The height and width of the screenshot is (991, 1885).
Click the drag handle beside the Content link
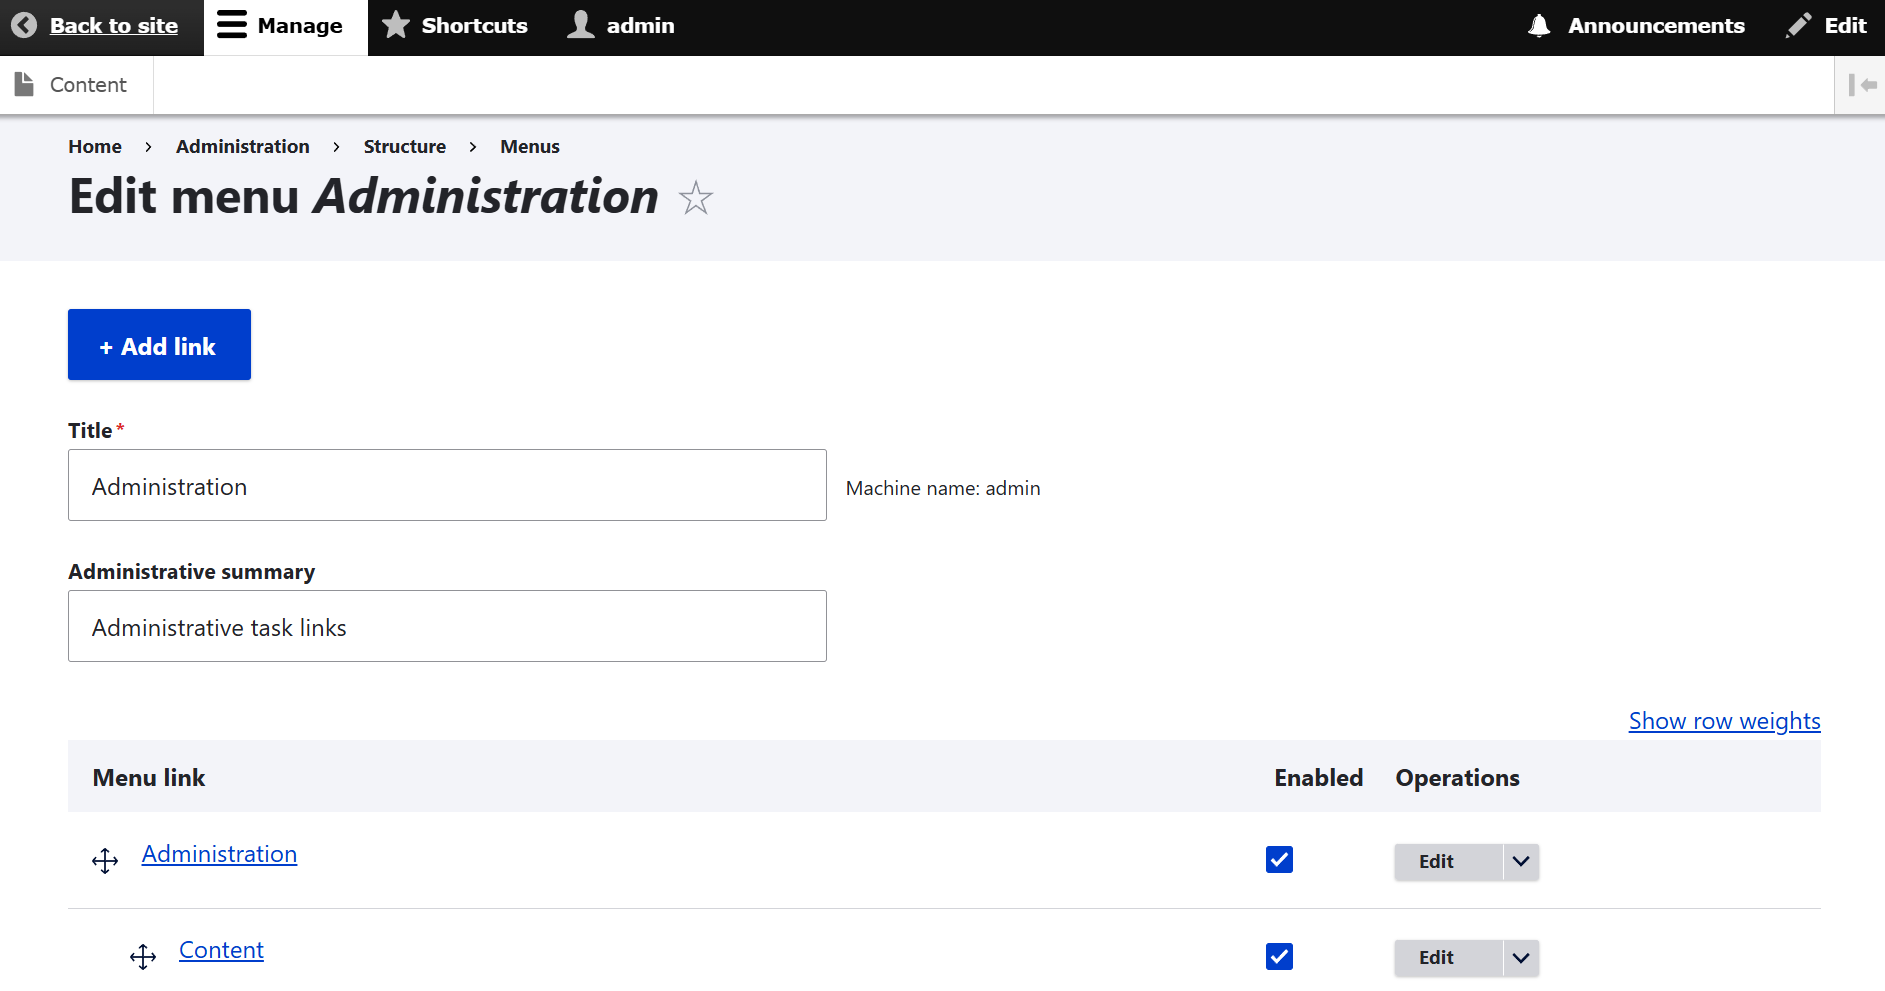pos(142,956)
